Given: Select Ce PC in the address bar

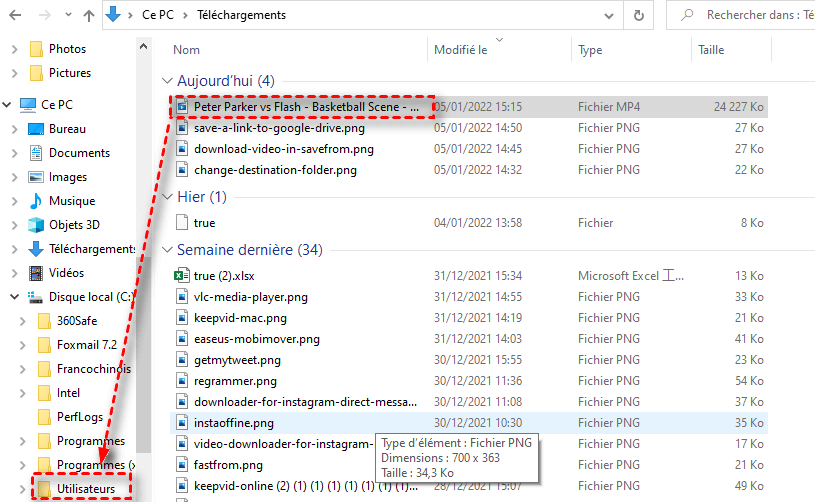Looking at the screenshot, I should pos(158,15).
